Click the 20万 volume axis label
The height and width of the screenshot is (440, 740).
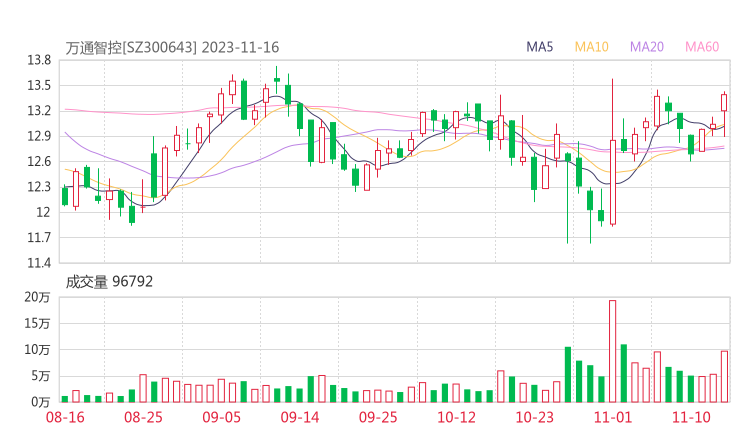pyautogui.click(x=37, y=297)
